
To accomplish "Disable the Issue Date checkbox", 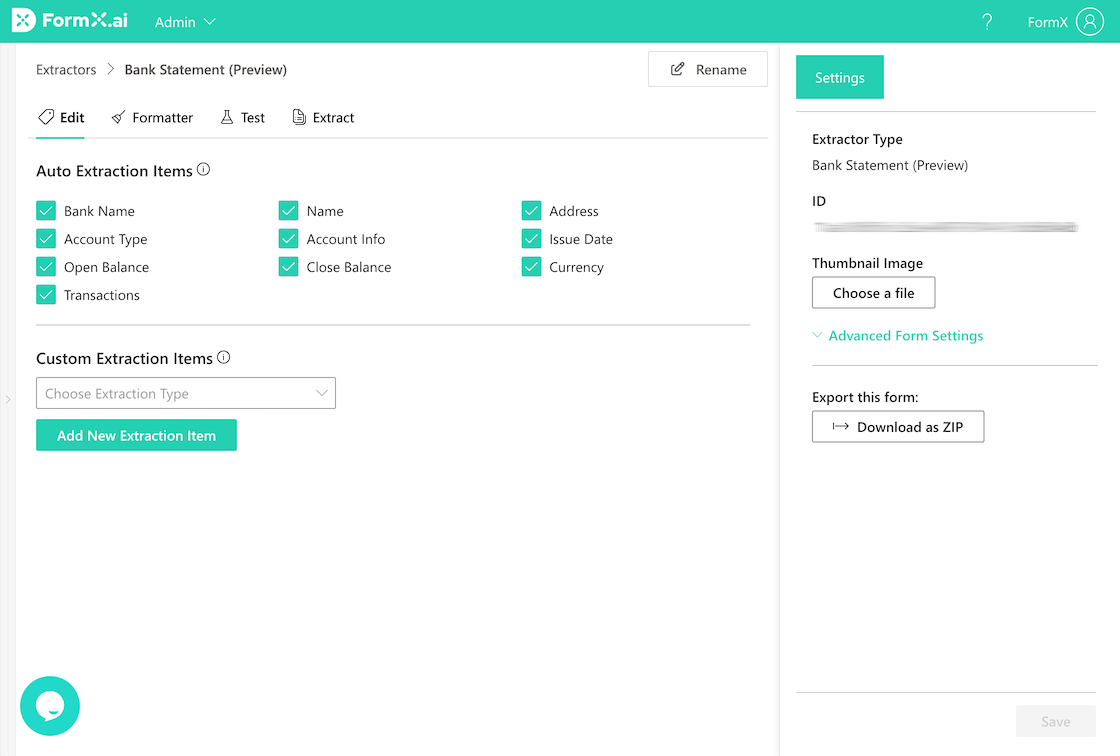I will click(x=531, y=238).
